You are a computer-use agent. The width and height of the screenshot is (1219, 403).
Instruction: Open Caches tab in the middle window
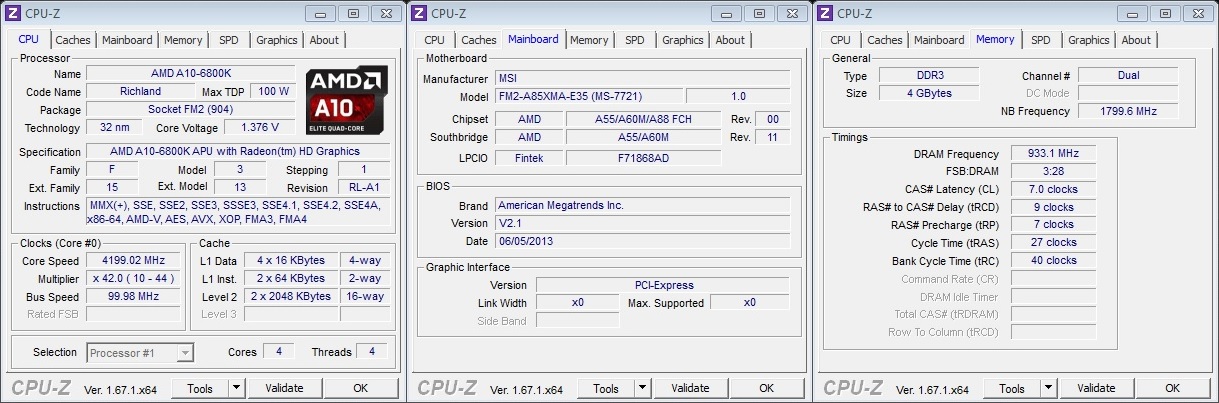tap(479, 40)
